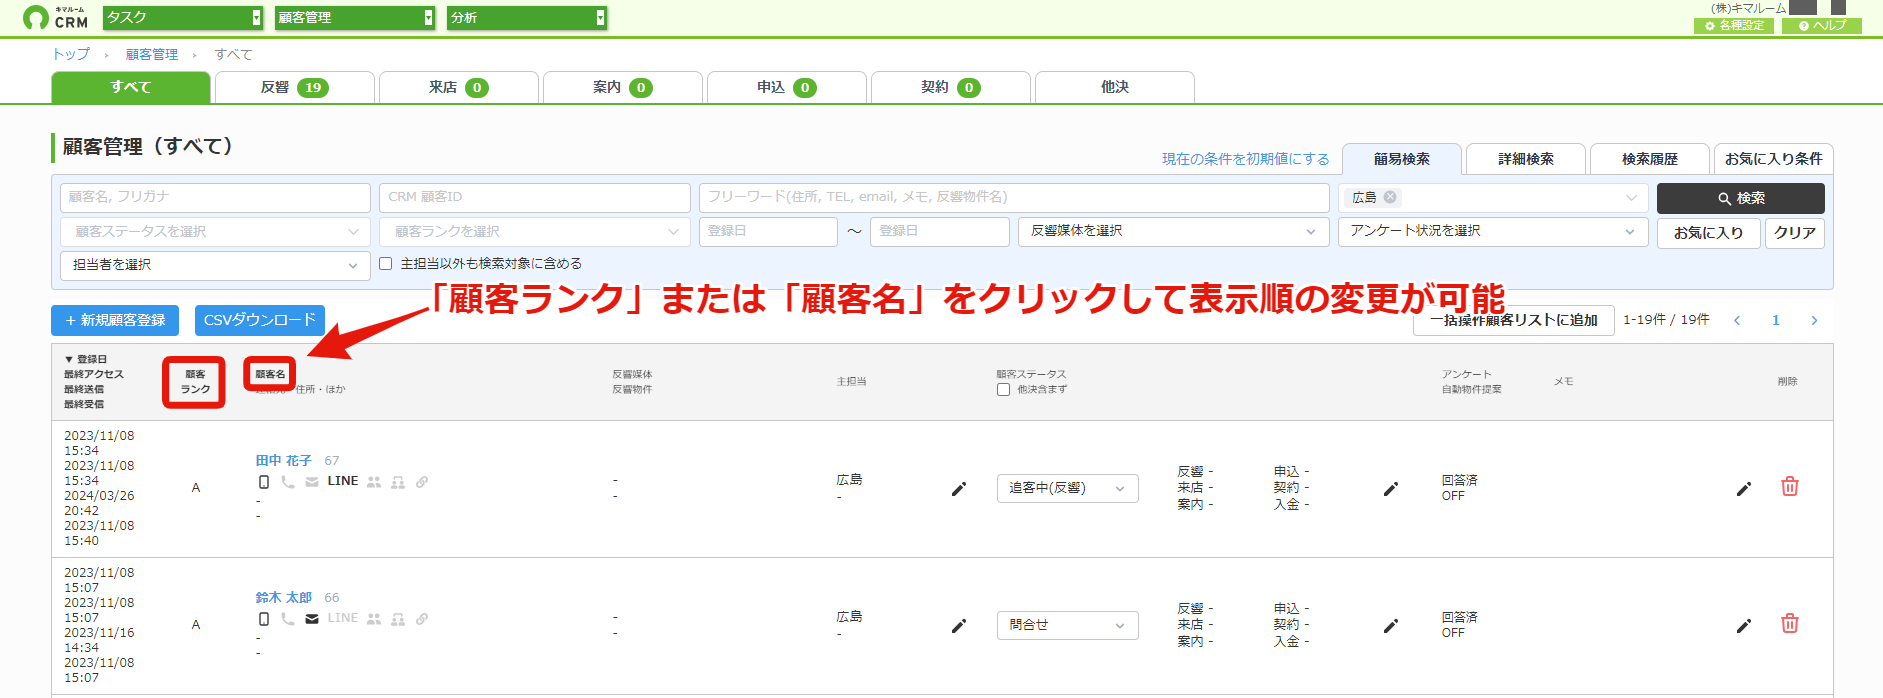Screen dimensions: 1883x698
Task: Switch to the 反響 tab
Action: tap(295, 87)
